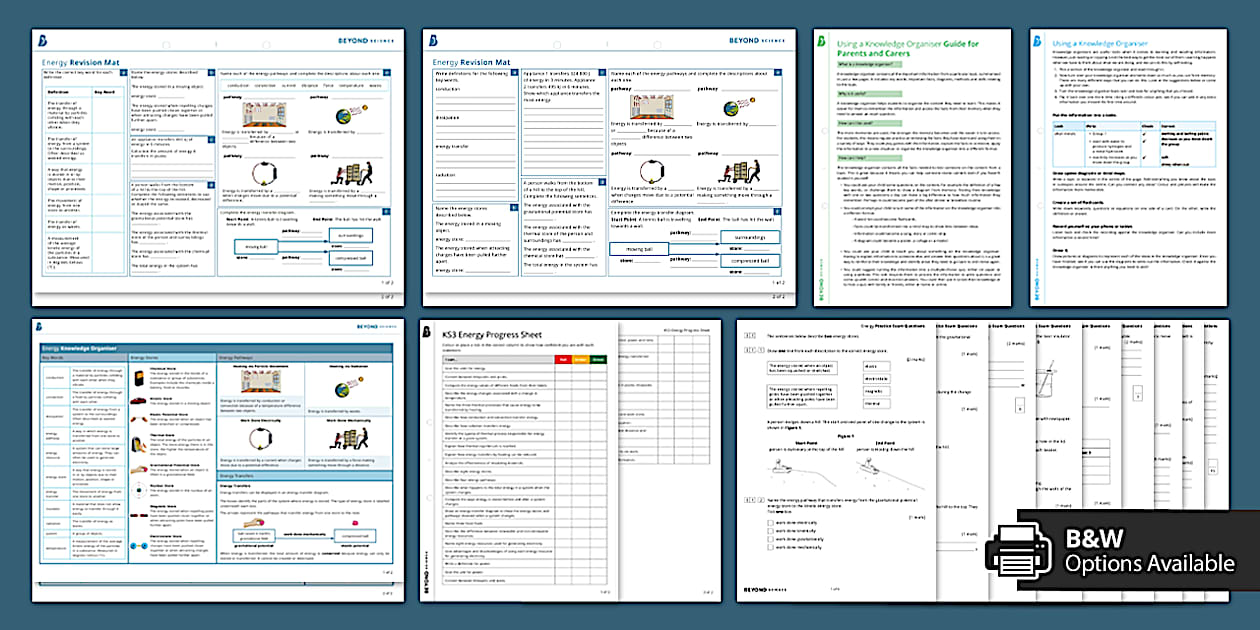This screenshot has width=1260, height=630.
Task: Expand the "What is a knowledge organiser?" section
Action: click(870, 65)
